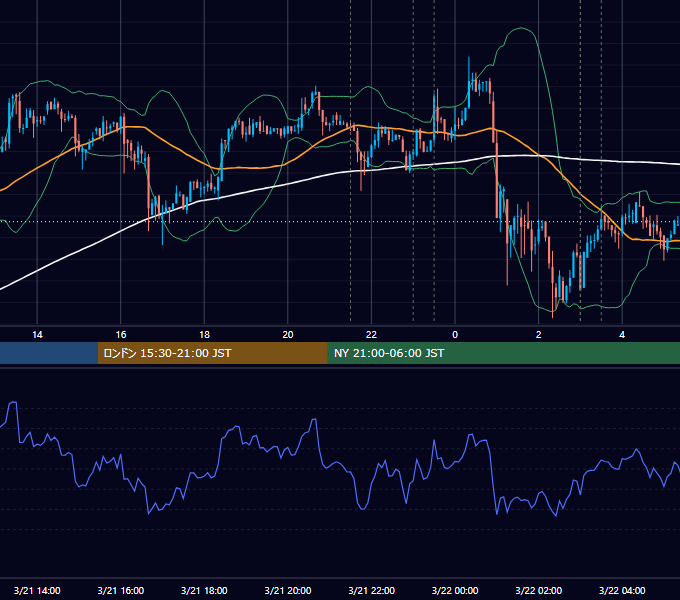The width and height of the screenshot is (680, 600).
Task: Click the hour label 4 on the price chart axis
Action: (622, 335)
